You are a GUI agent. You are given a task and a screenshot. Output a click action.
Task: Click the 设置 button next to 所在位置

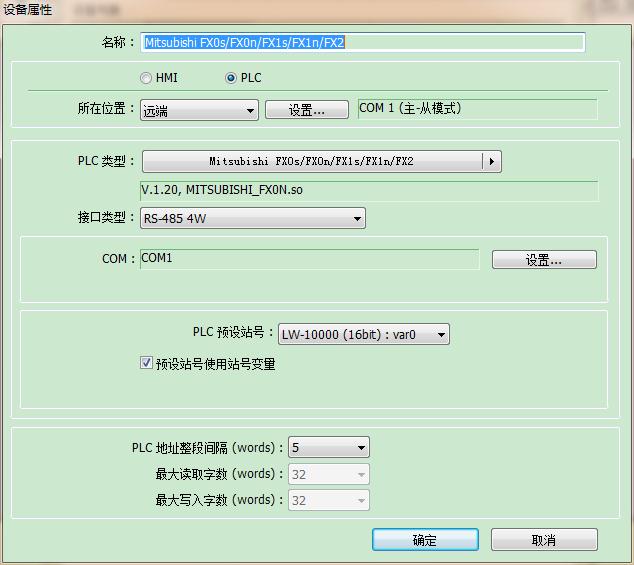(x=307, y=110)
